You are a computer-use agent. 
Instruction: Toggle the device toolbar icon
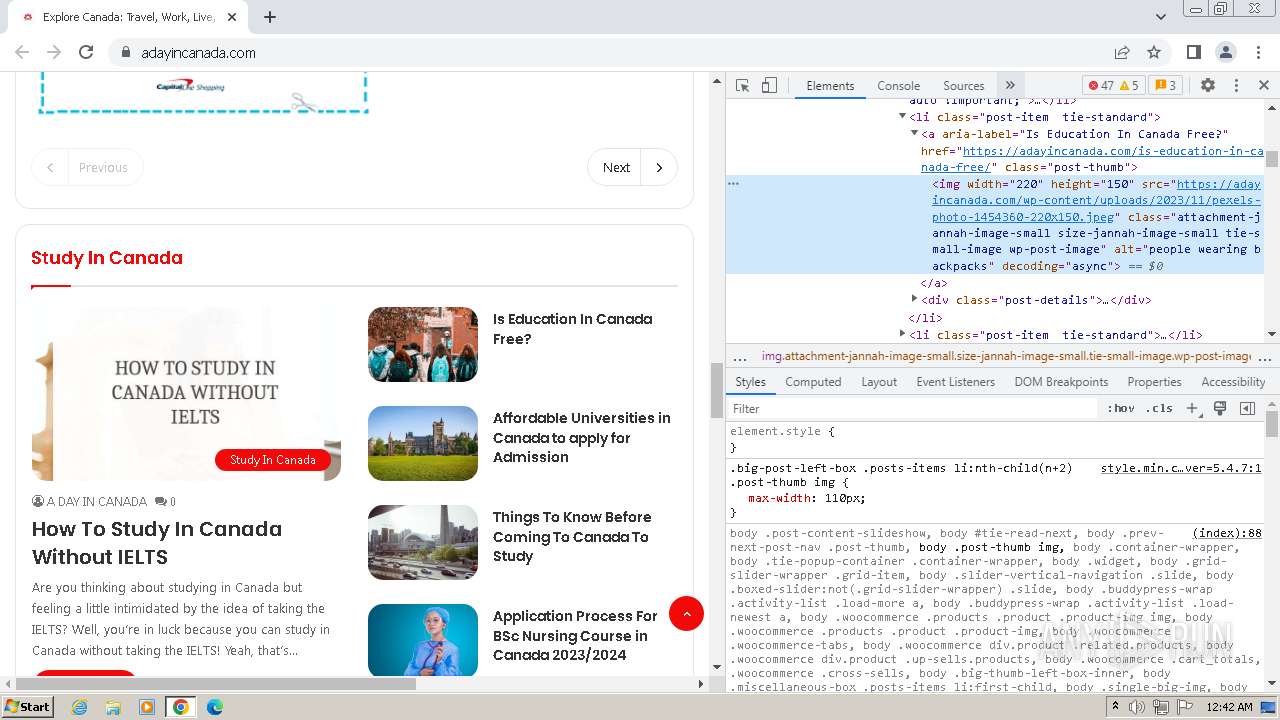769,86
